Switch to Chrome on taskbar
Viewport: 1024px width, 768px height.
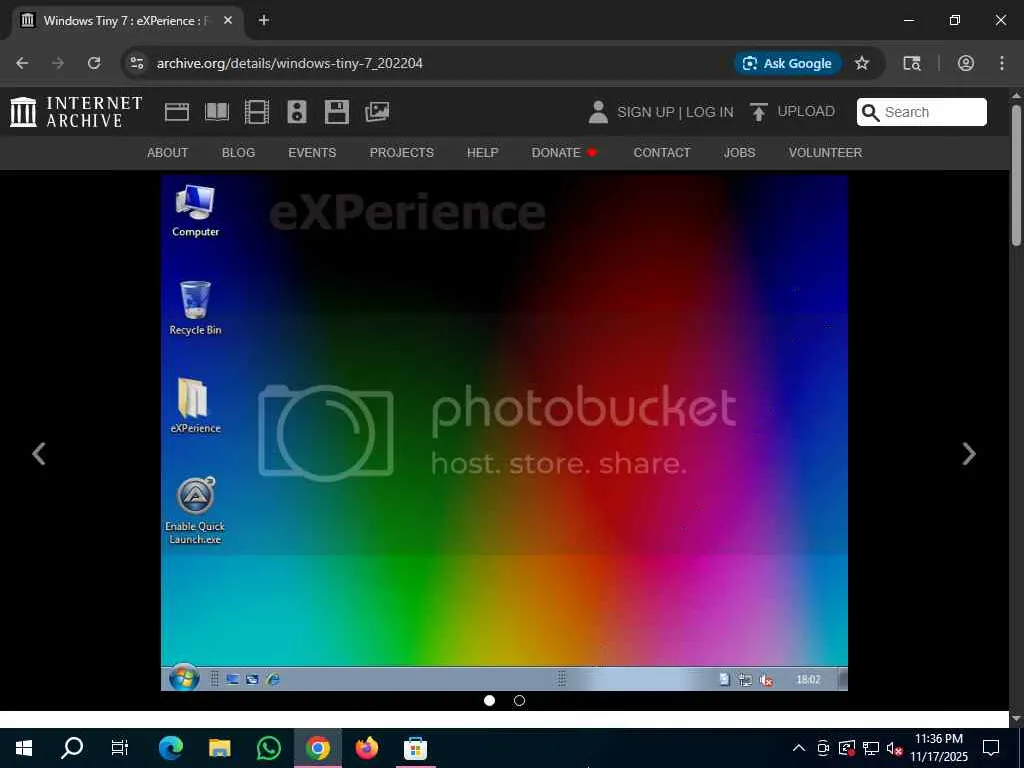click(317, 748)
